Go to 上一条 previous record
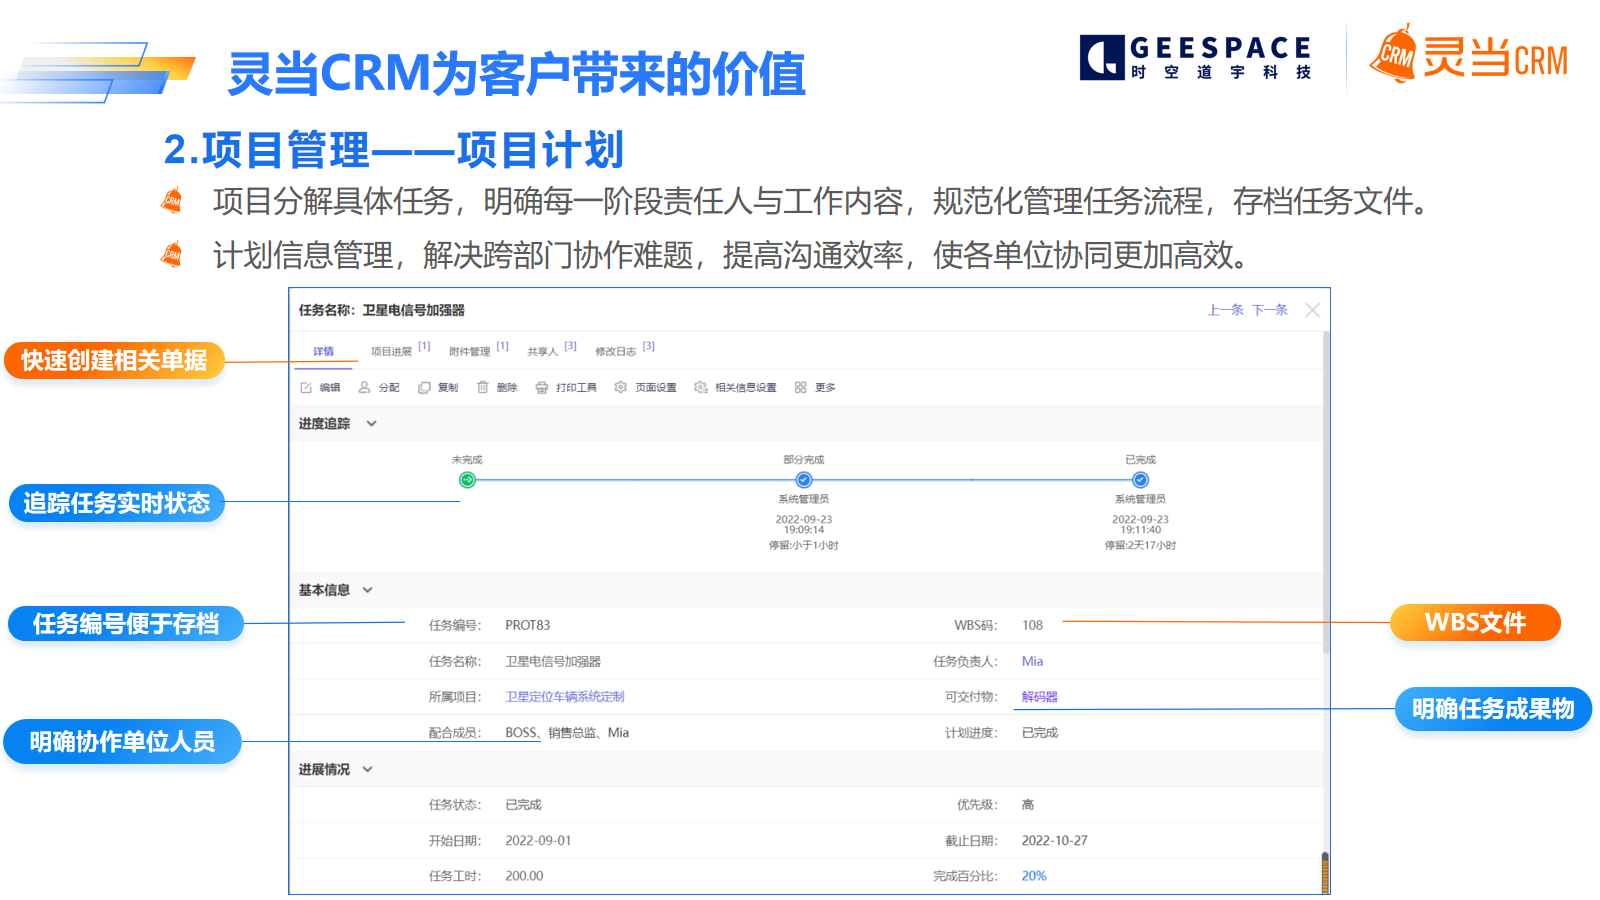 pos(1225,311)
